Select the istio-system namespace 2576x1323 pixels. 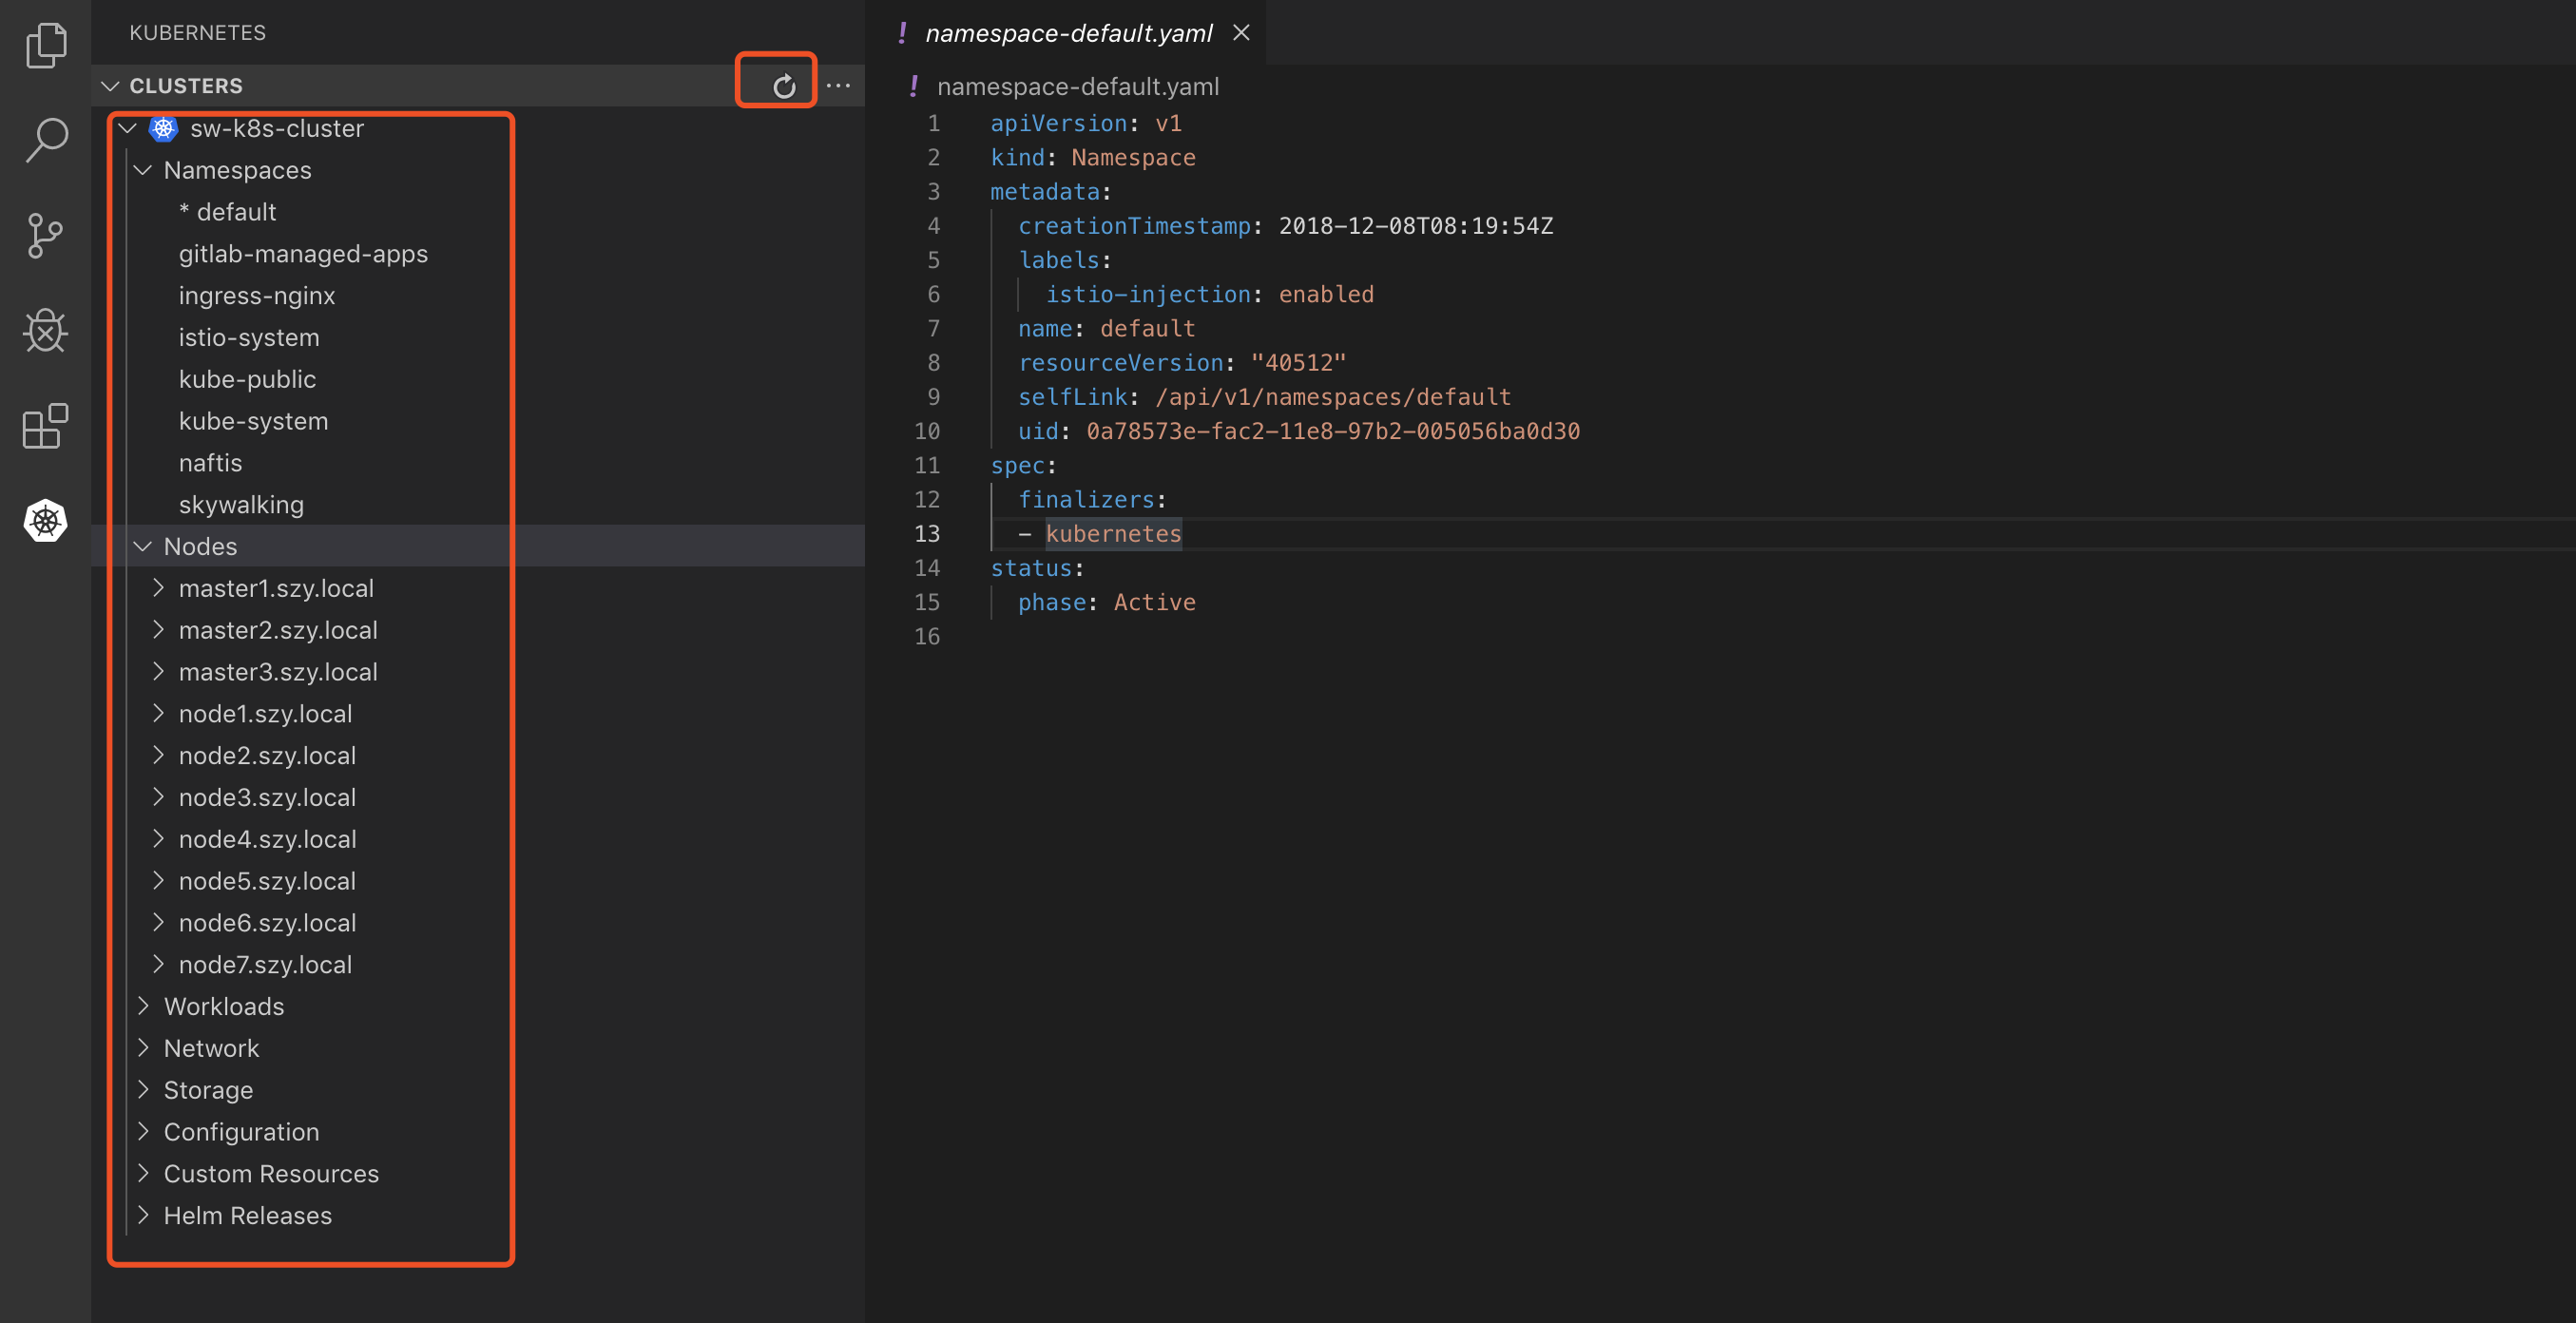pyautogui.click(x=249, y=337)
